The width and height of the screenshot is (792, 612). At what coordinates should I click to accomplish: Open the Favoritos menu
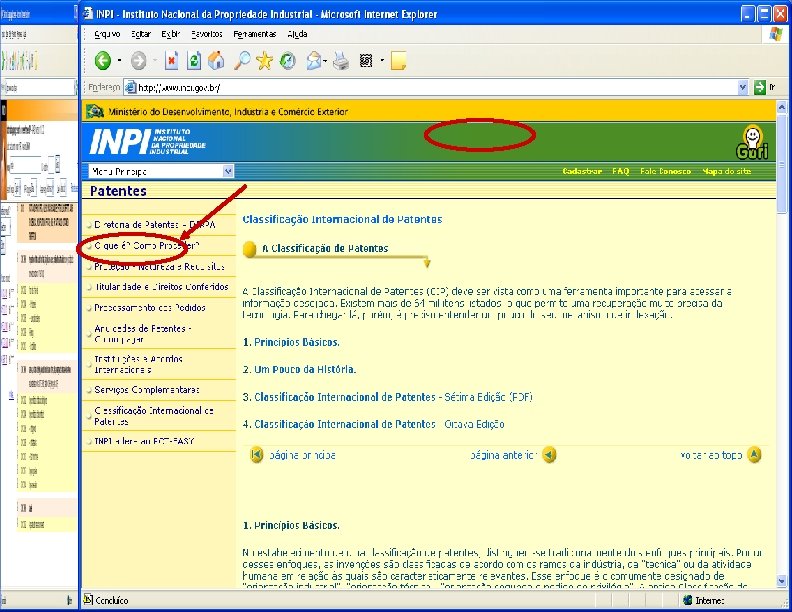(207, 34)
